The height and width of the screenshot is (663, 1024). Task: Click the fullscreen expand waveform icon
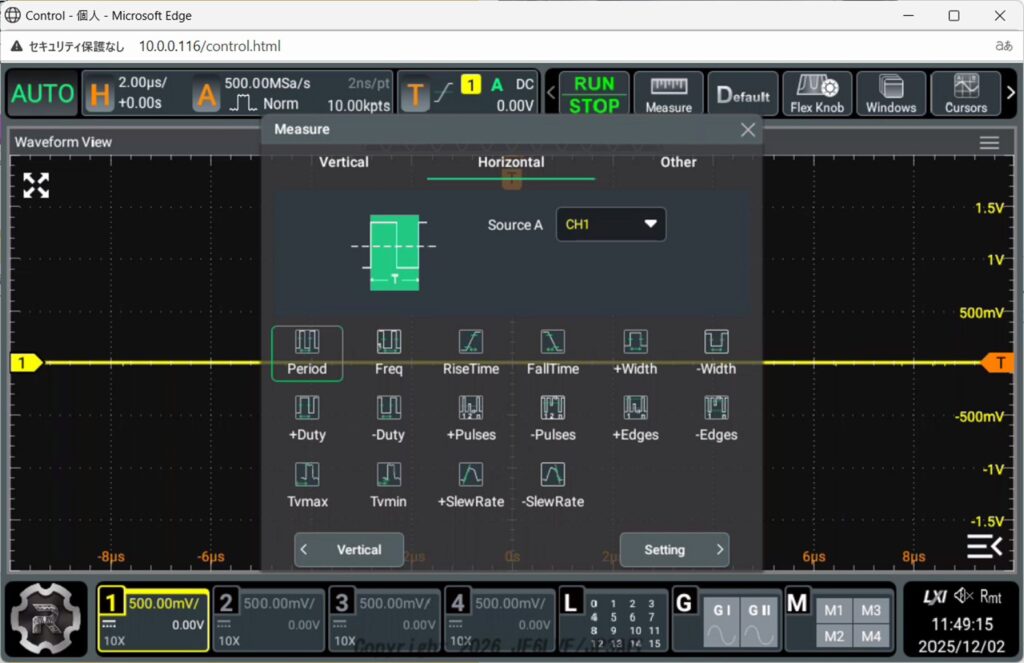point(37,185)
